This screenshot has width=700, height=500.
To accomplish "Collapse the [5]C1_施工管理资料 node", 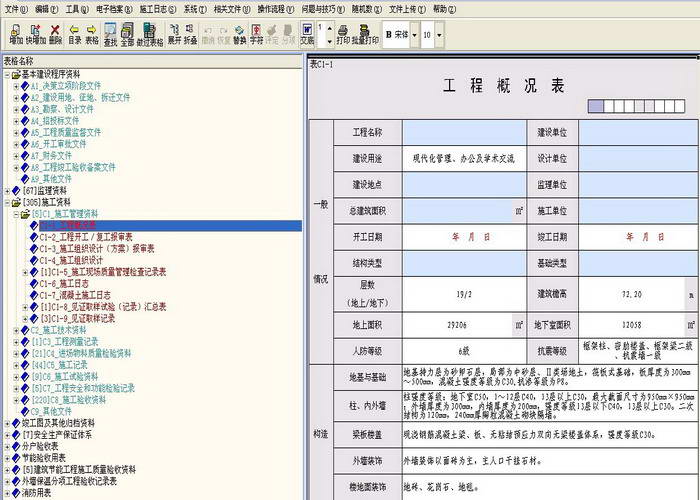I will coord(17,214).
